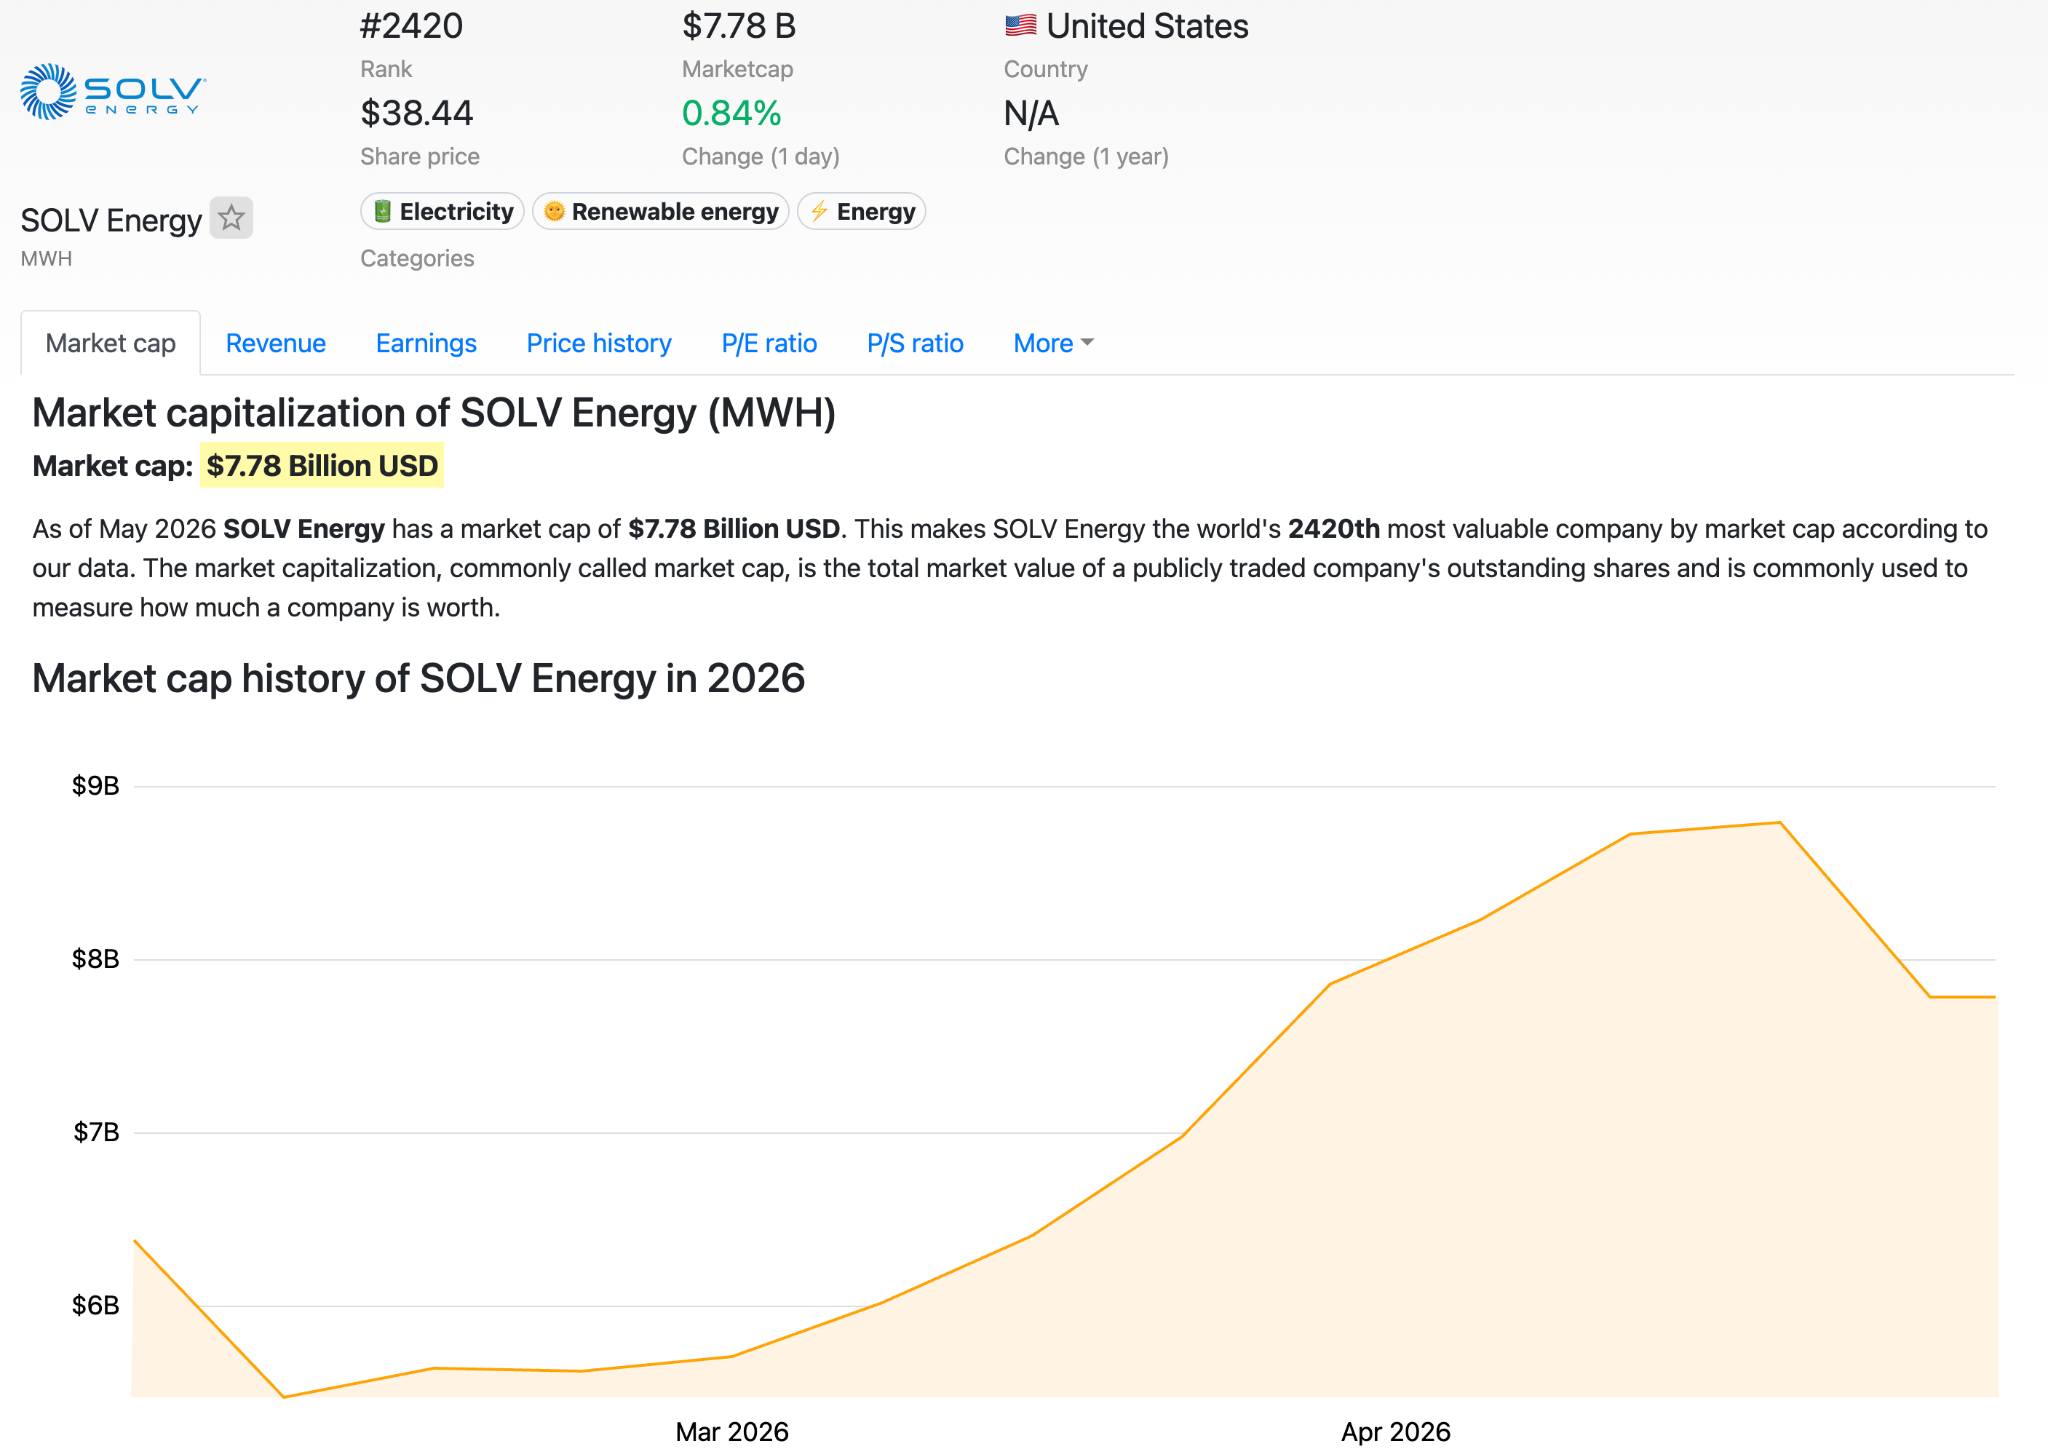
Task: Open the P/E ratio tab
Action: 769,343
